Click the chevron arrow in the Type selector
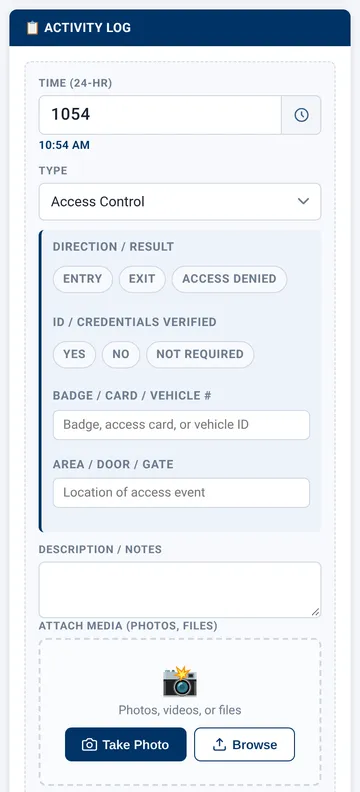This screenshot has height=792, width=360. (303, 201)
